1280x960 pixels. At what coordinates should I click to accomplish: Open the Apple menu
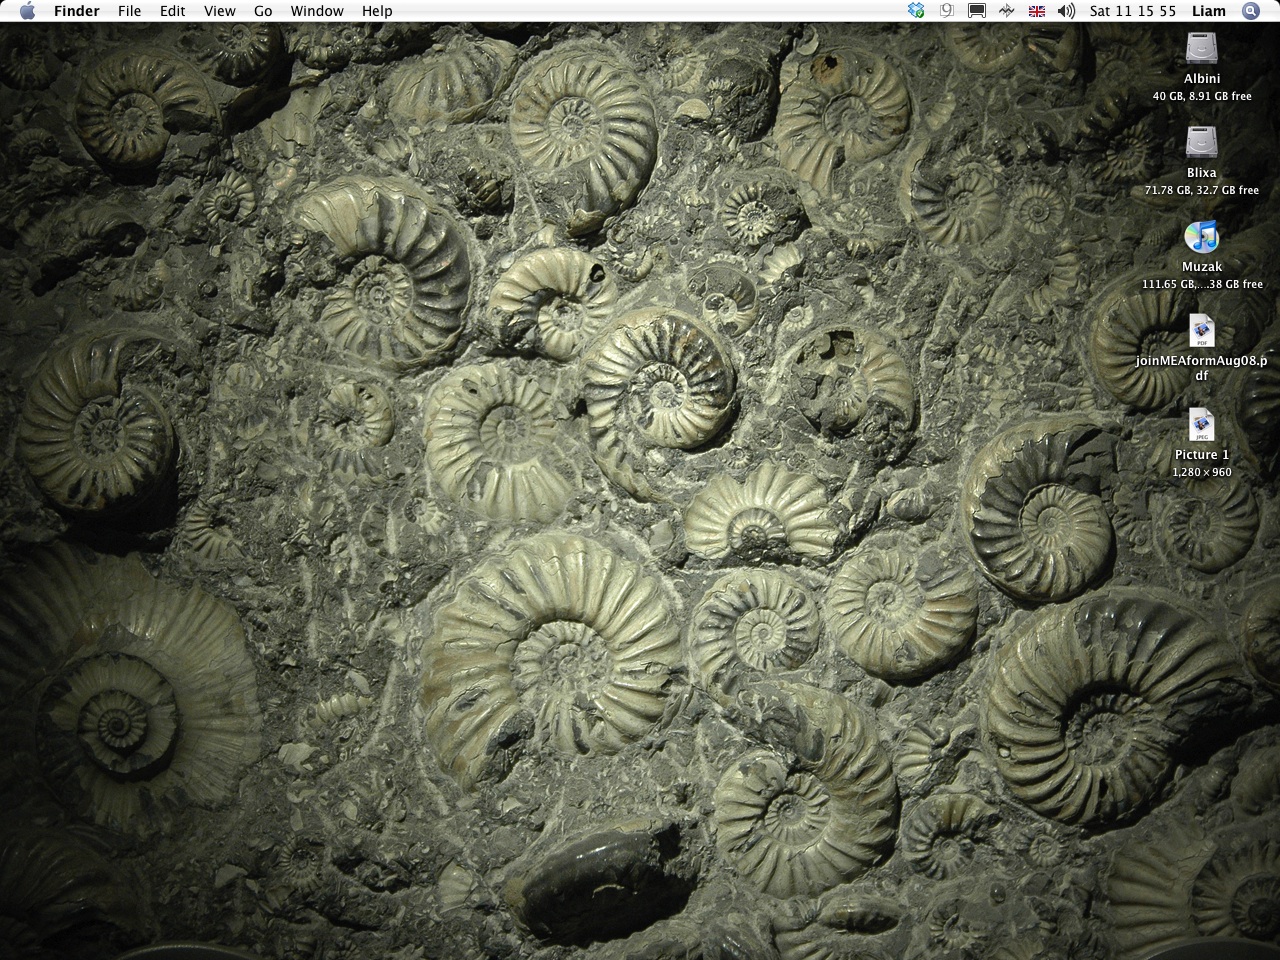coord(27,11)
